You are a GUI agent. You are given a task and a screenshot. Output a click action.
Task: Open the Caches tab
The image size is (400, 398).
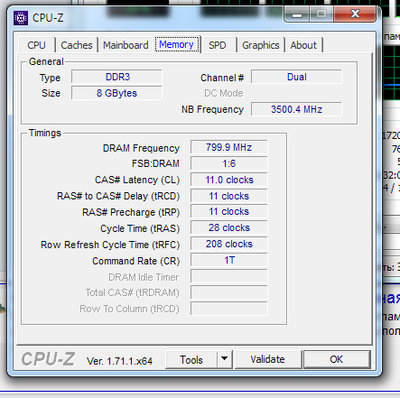(x=76, y=45)
